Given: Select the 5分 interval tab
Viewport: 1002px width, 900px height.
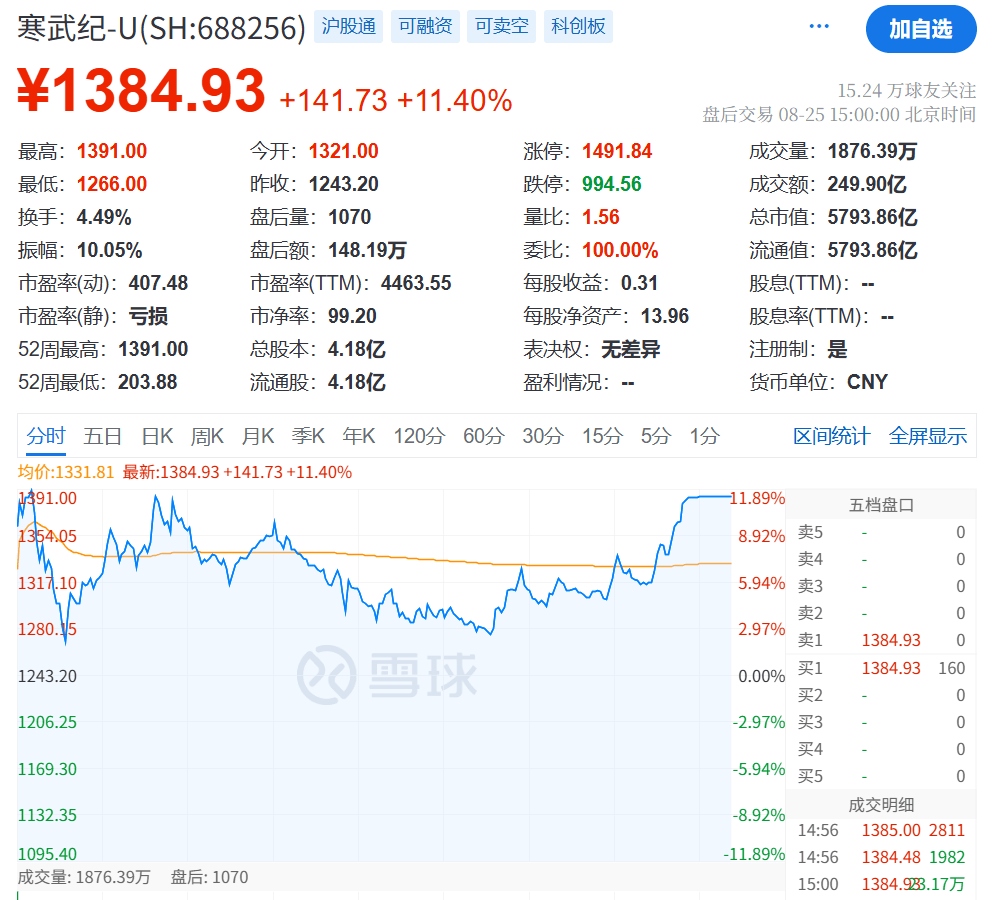Looking at the screenshot, I should pyautogui.click(x=656, y=437).
